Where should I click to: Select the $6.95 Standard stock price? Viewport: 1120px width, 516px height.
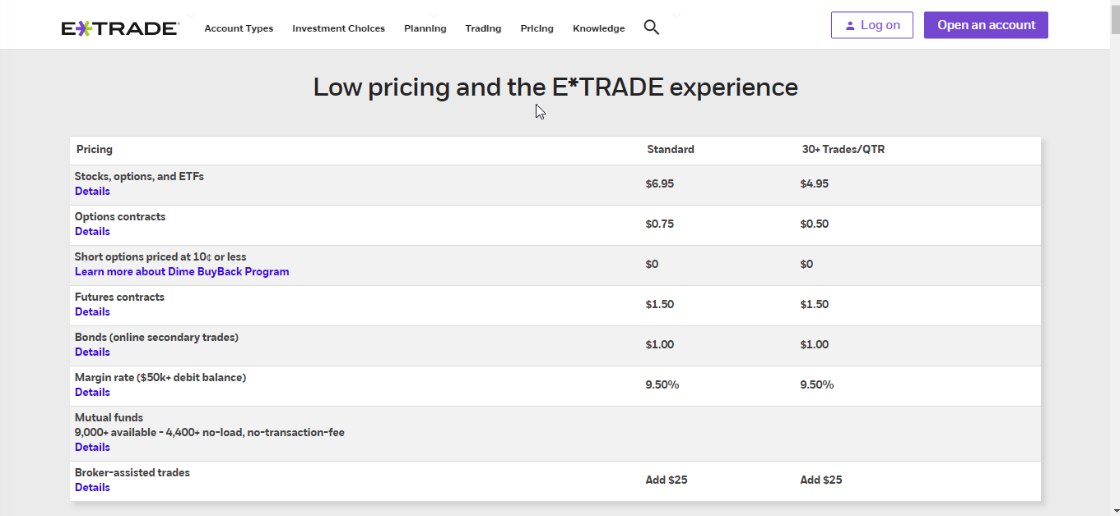click(660, 184)
